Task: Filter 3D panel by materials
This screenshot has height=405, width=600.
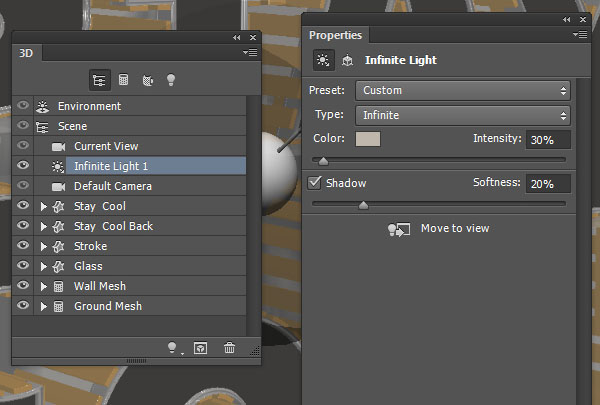Action: (x=147, y=79)
